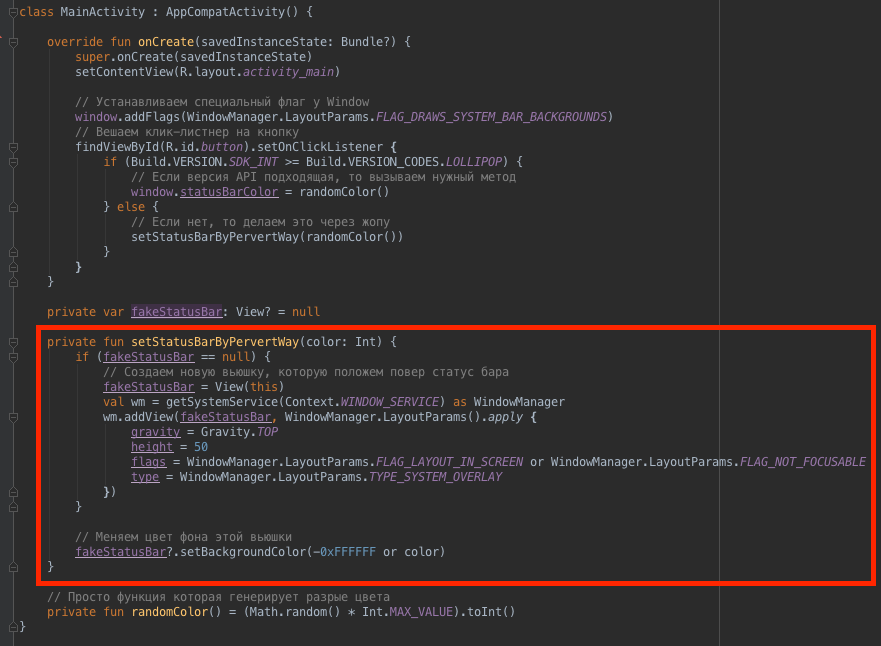Click 'setContentView' call
The image size is (881, 646).
125,72
